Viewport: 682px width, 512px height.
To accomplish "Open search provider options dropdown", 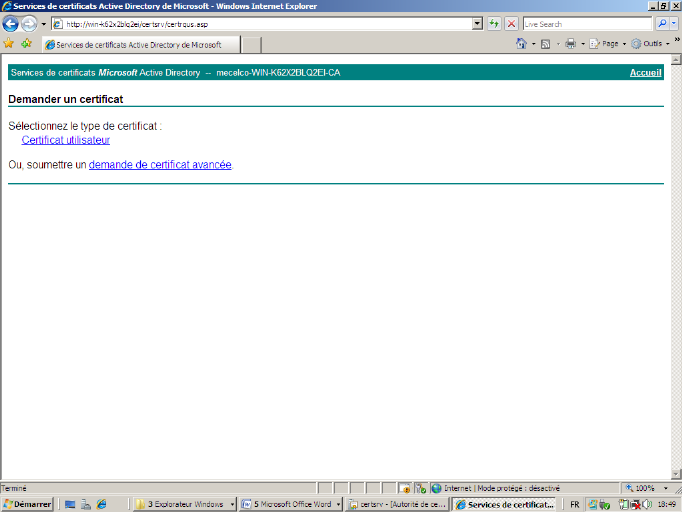I will coord(674,23).
